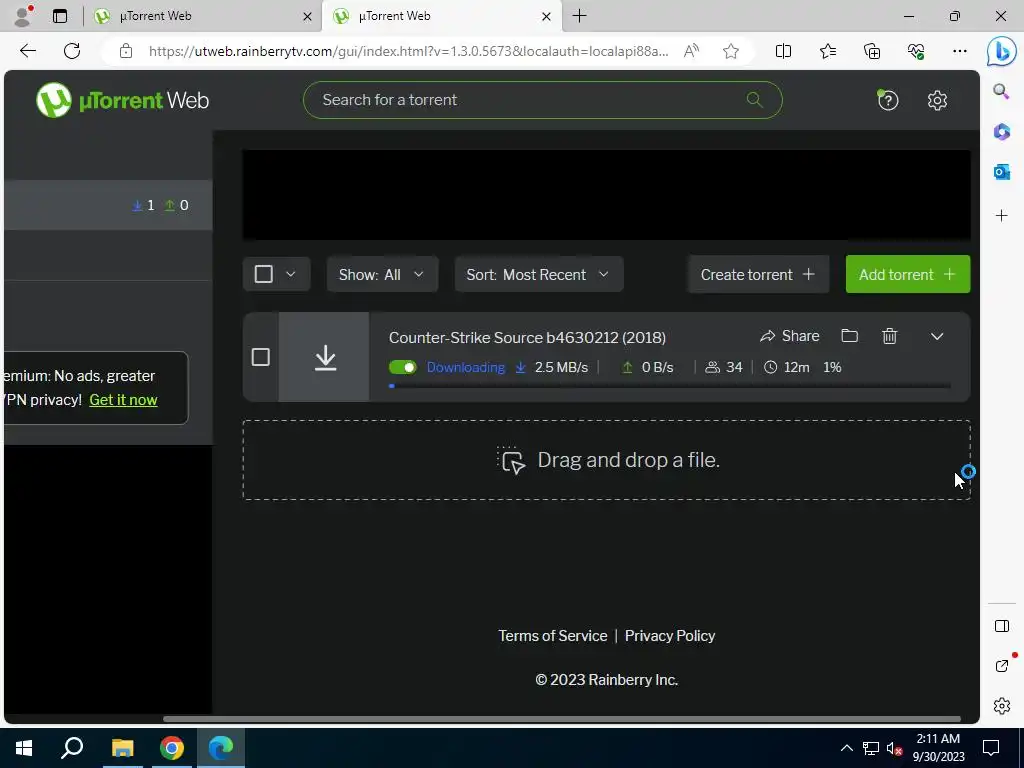
Task: Refresh the page with reload icon
Action: tap(72, 51)
